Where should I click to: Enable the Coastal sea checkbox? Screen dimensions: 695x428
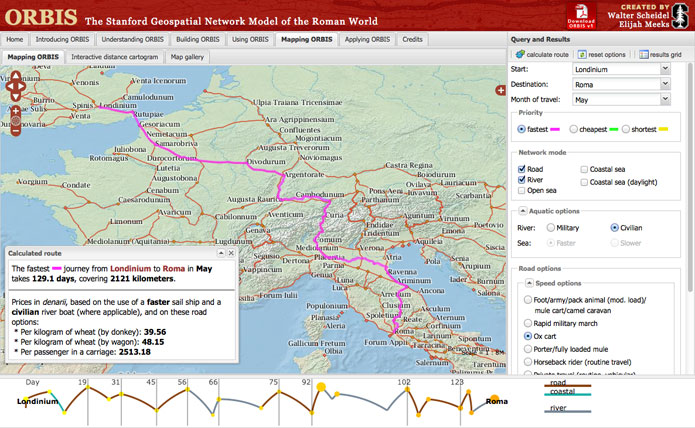tap(584, 169)
